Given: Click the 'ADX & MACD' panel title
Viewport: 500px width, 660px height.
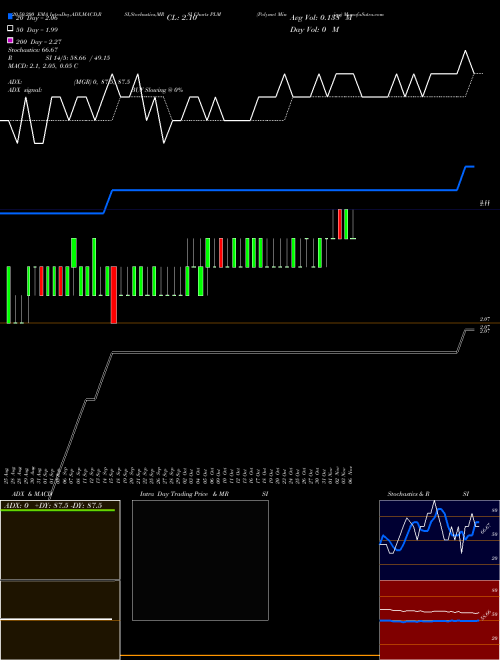Looking at the screenshot, I should [32, 494].
